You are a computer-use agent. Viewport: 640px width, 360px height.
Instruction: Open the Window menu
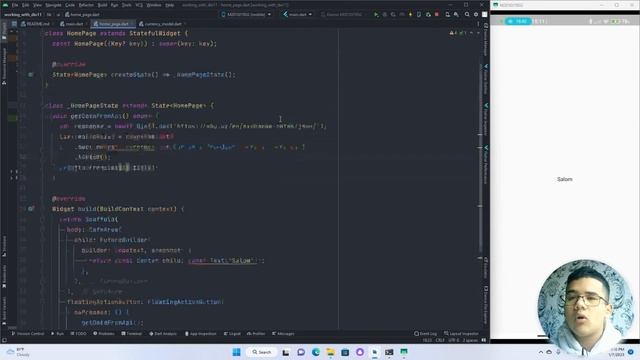pos(154,5)
